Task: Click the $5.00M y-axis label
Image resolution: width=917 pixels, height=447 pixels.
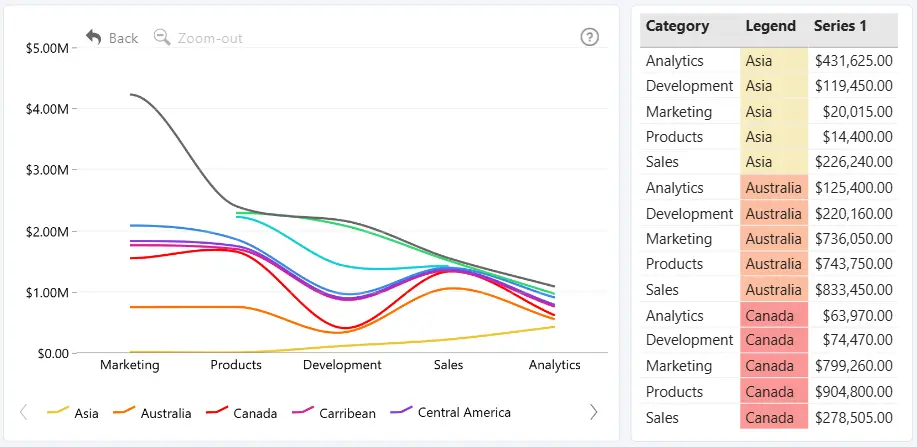Action: (47, 48)
